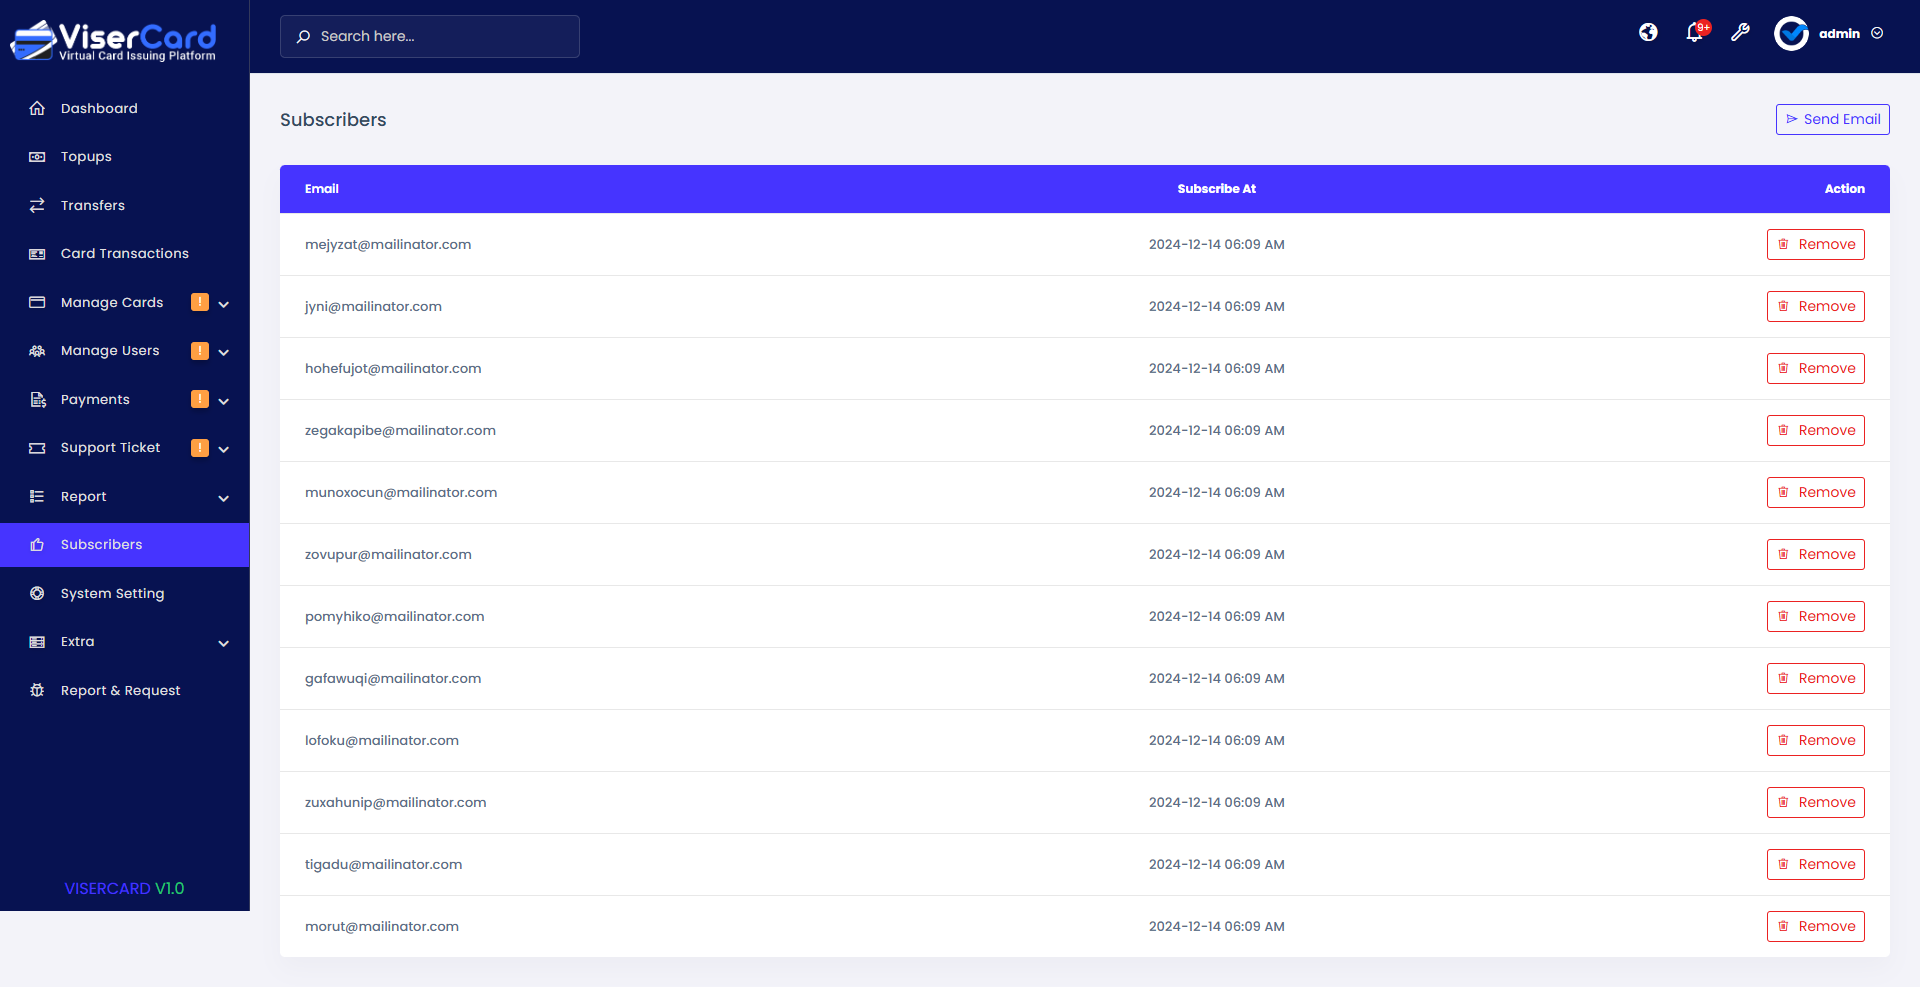This screenshot has height=987, width=1920.
Task: Open Report & Request menu item
Action: [125, 691]
